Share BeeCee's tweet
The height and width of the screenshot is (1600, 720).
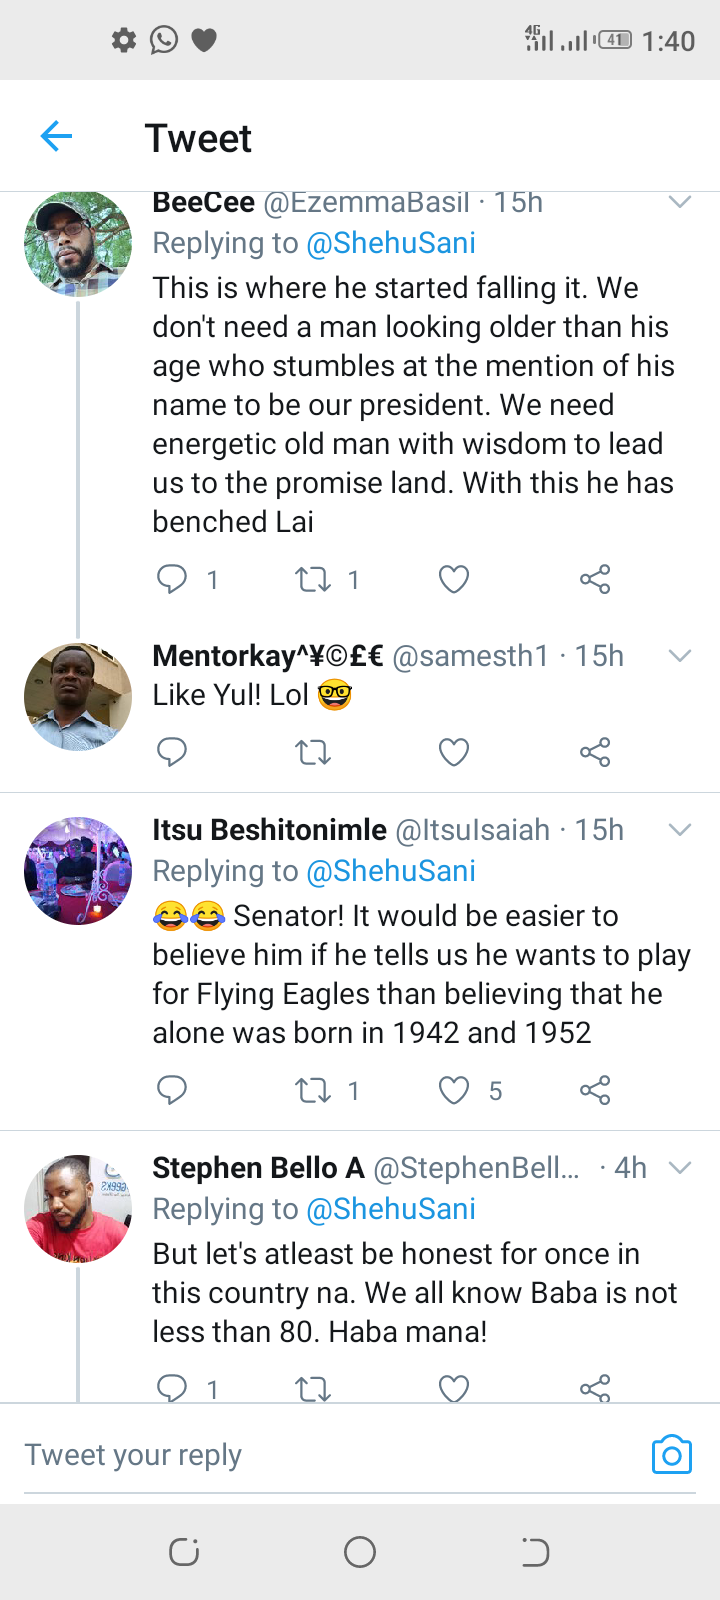(x=595, y=579)
